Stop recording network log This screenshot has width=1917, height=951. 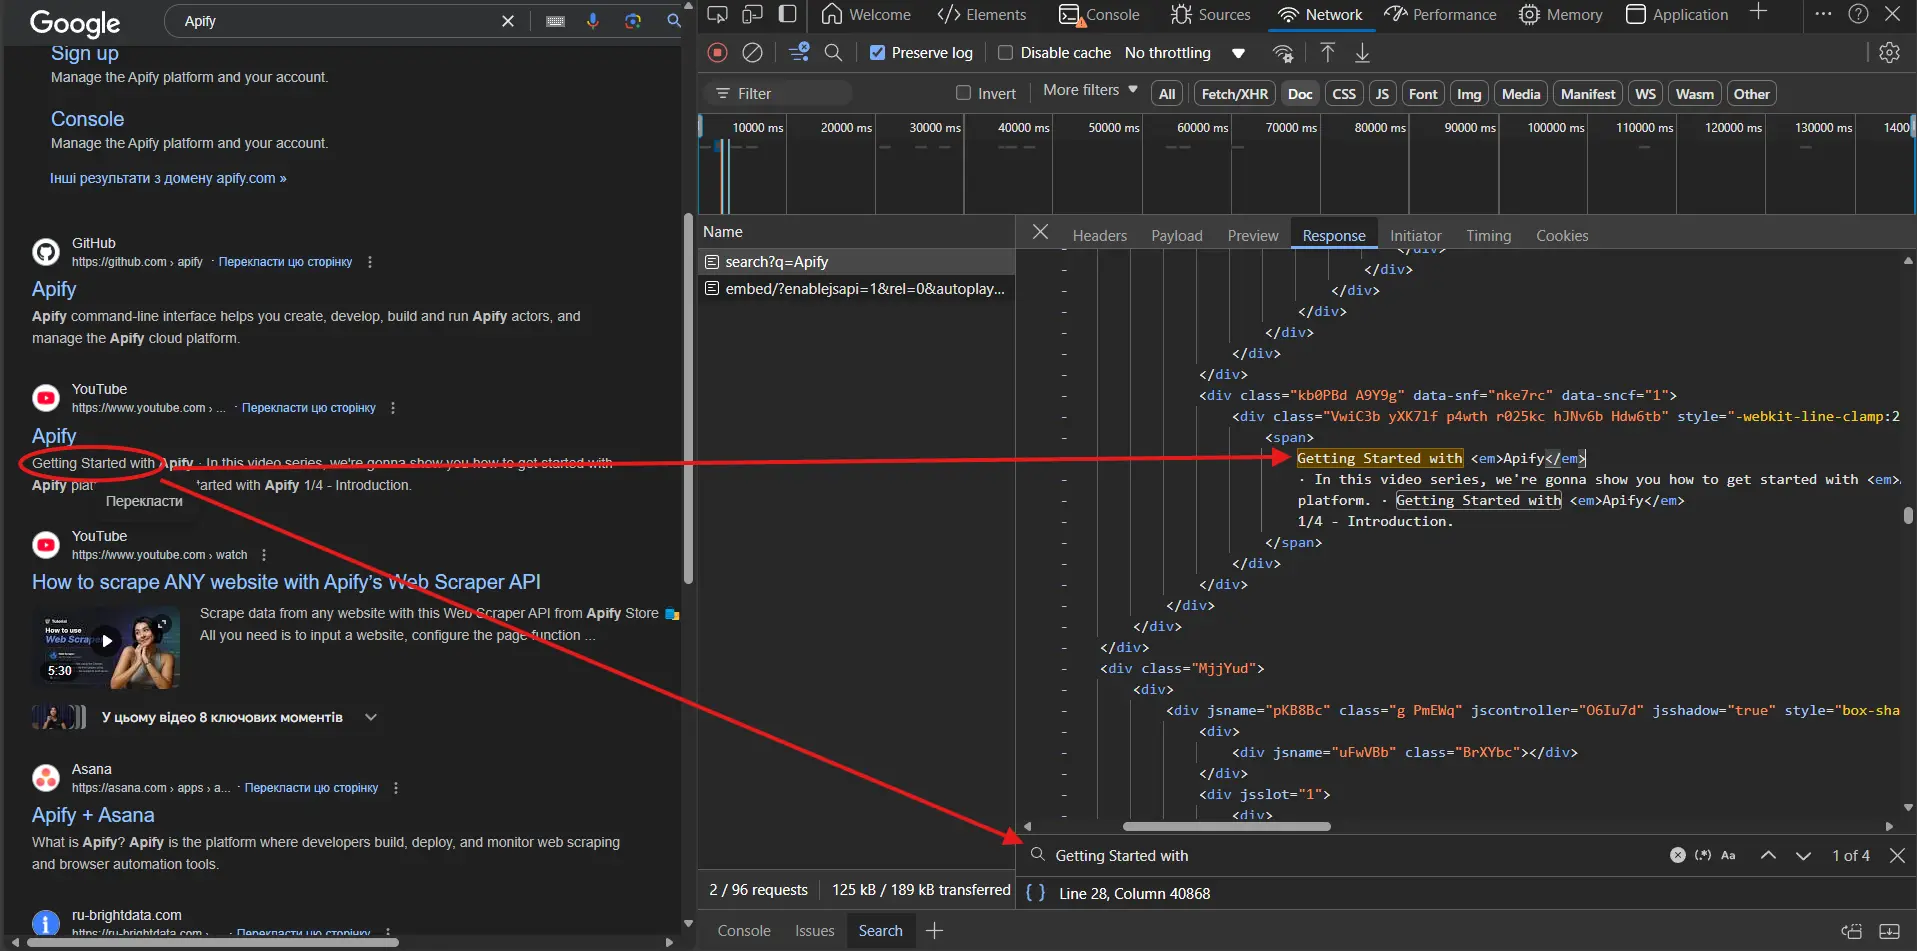click(717, 53)
